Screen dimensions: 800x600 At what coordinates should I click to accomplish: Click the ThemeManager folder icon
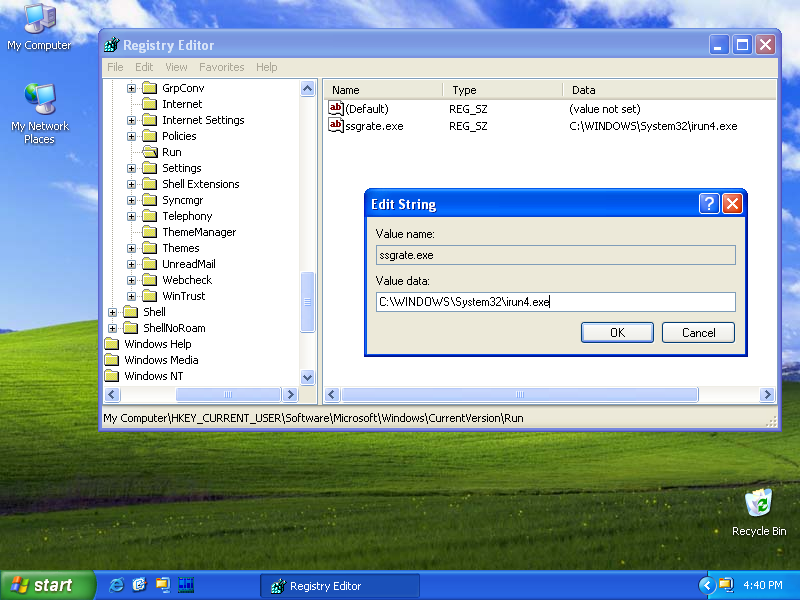(x=149, y=232)
